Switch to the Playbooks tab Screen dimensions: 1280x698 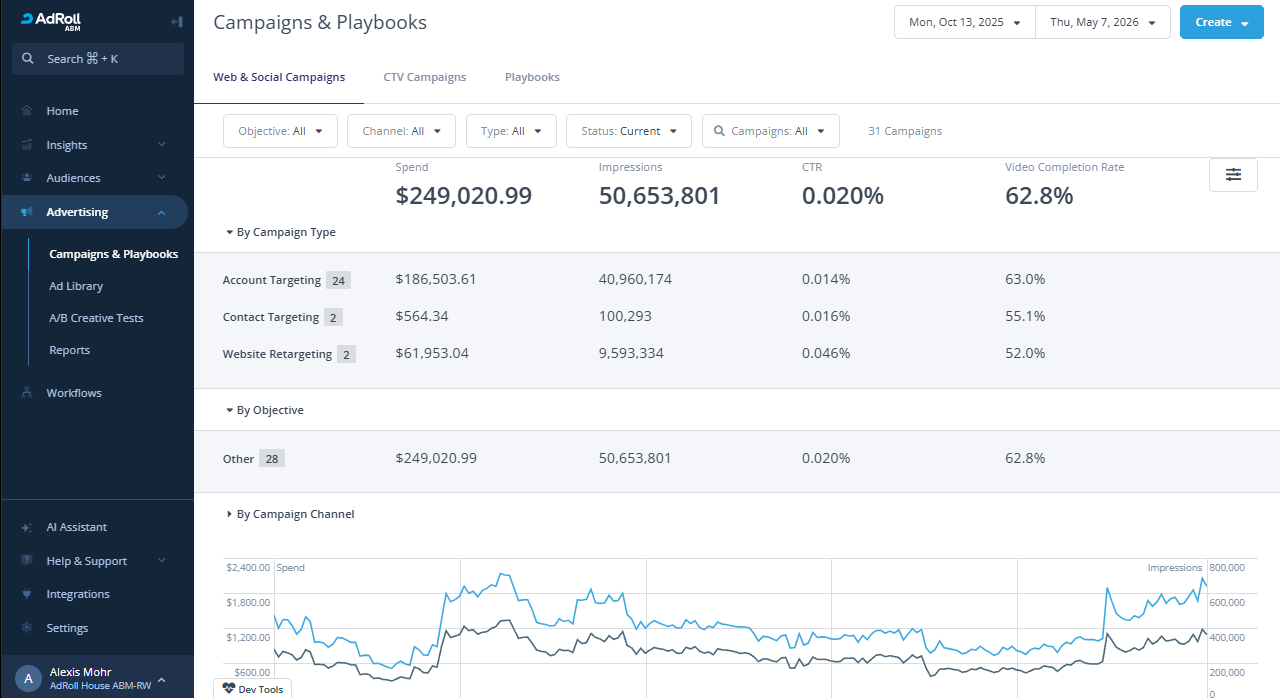pos(532,77)
